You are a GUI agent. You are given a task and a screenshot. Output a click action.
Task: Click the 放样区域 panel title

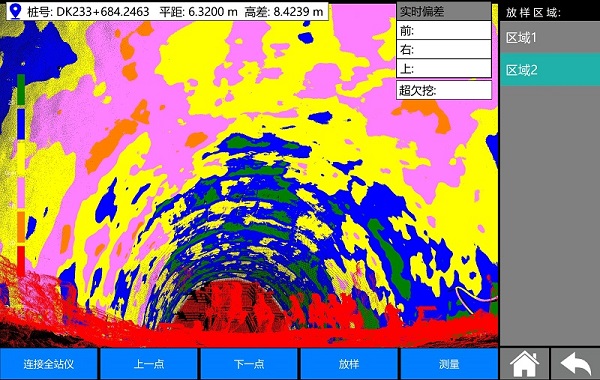click(x=533, y=12)
